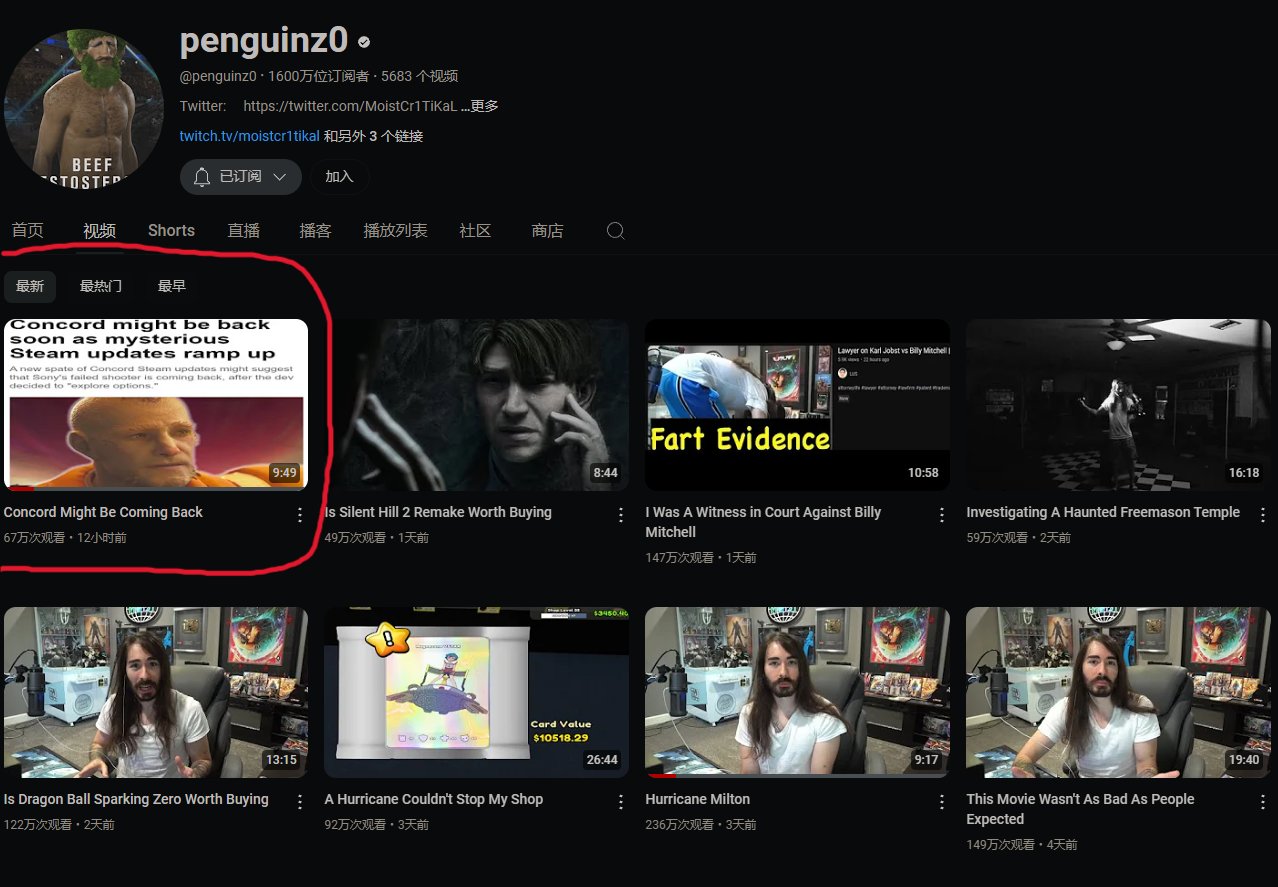Screen dimensions: 1278x887
Task: Switch to the 播放列表 tab
Action: (395, 231)
